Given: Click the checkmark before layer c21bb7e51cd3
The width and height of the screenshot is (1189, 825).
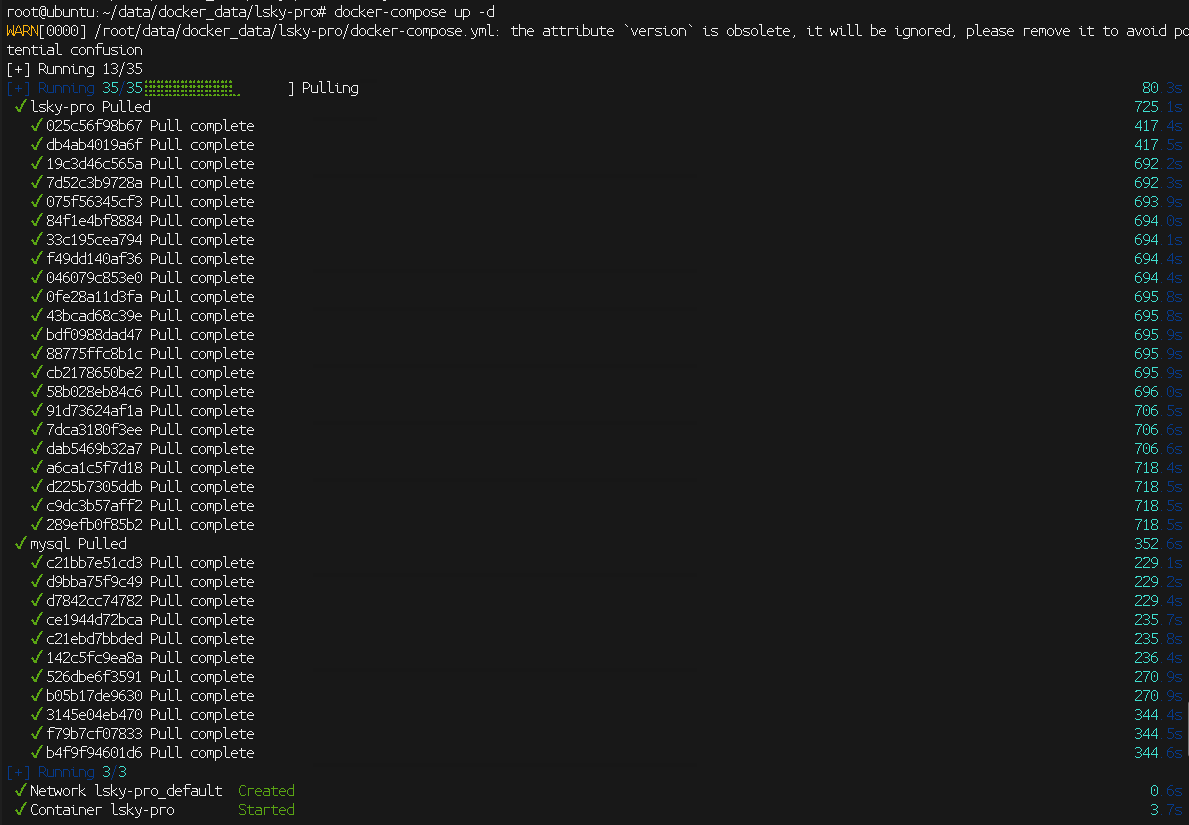Looking at the screenshot, I should pyautogui.click(x=36, y=563).
